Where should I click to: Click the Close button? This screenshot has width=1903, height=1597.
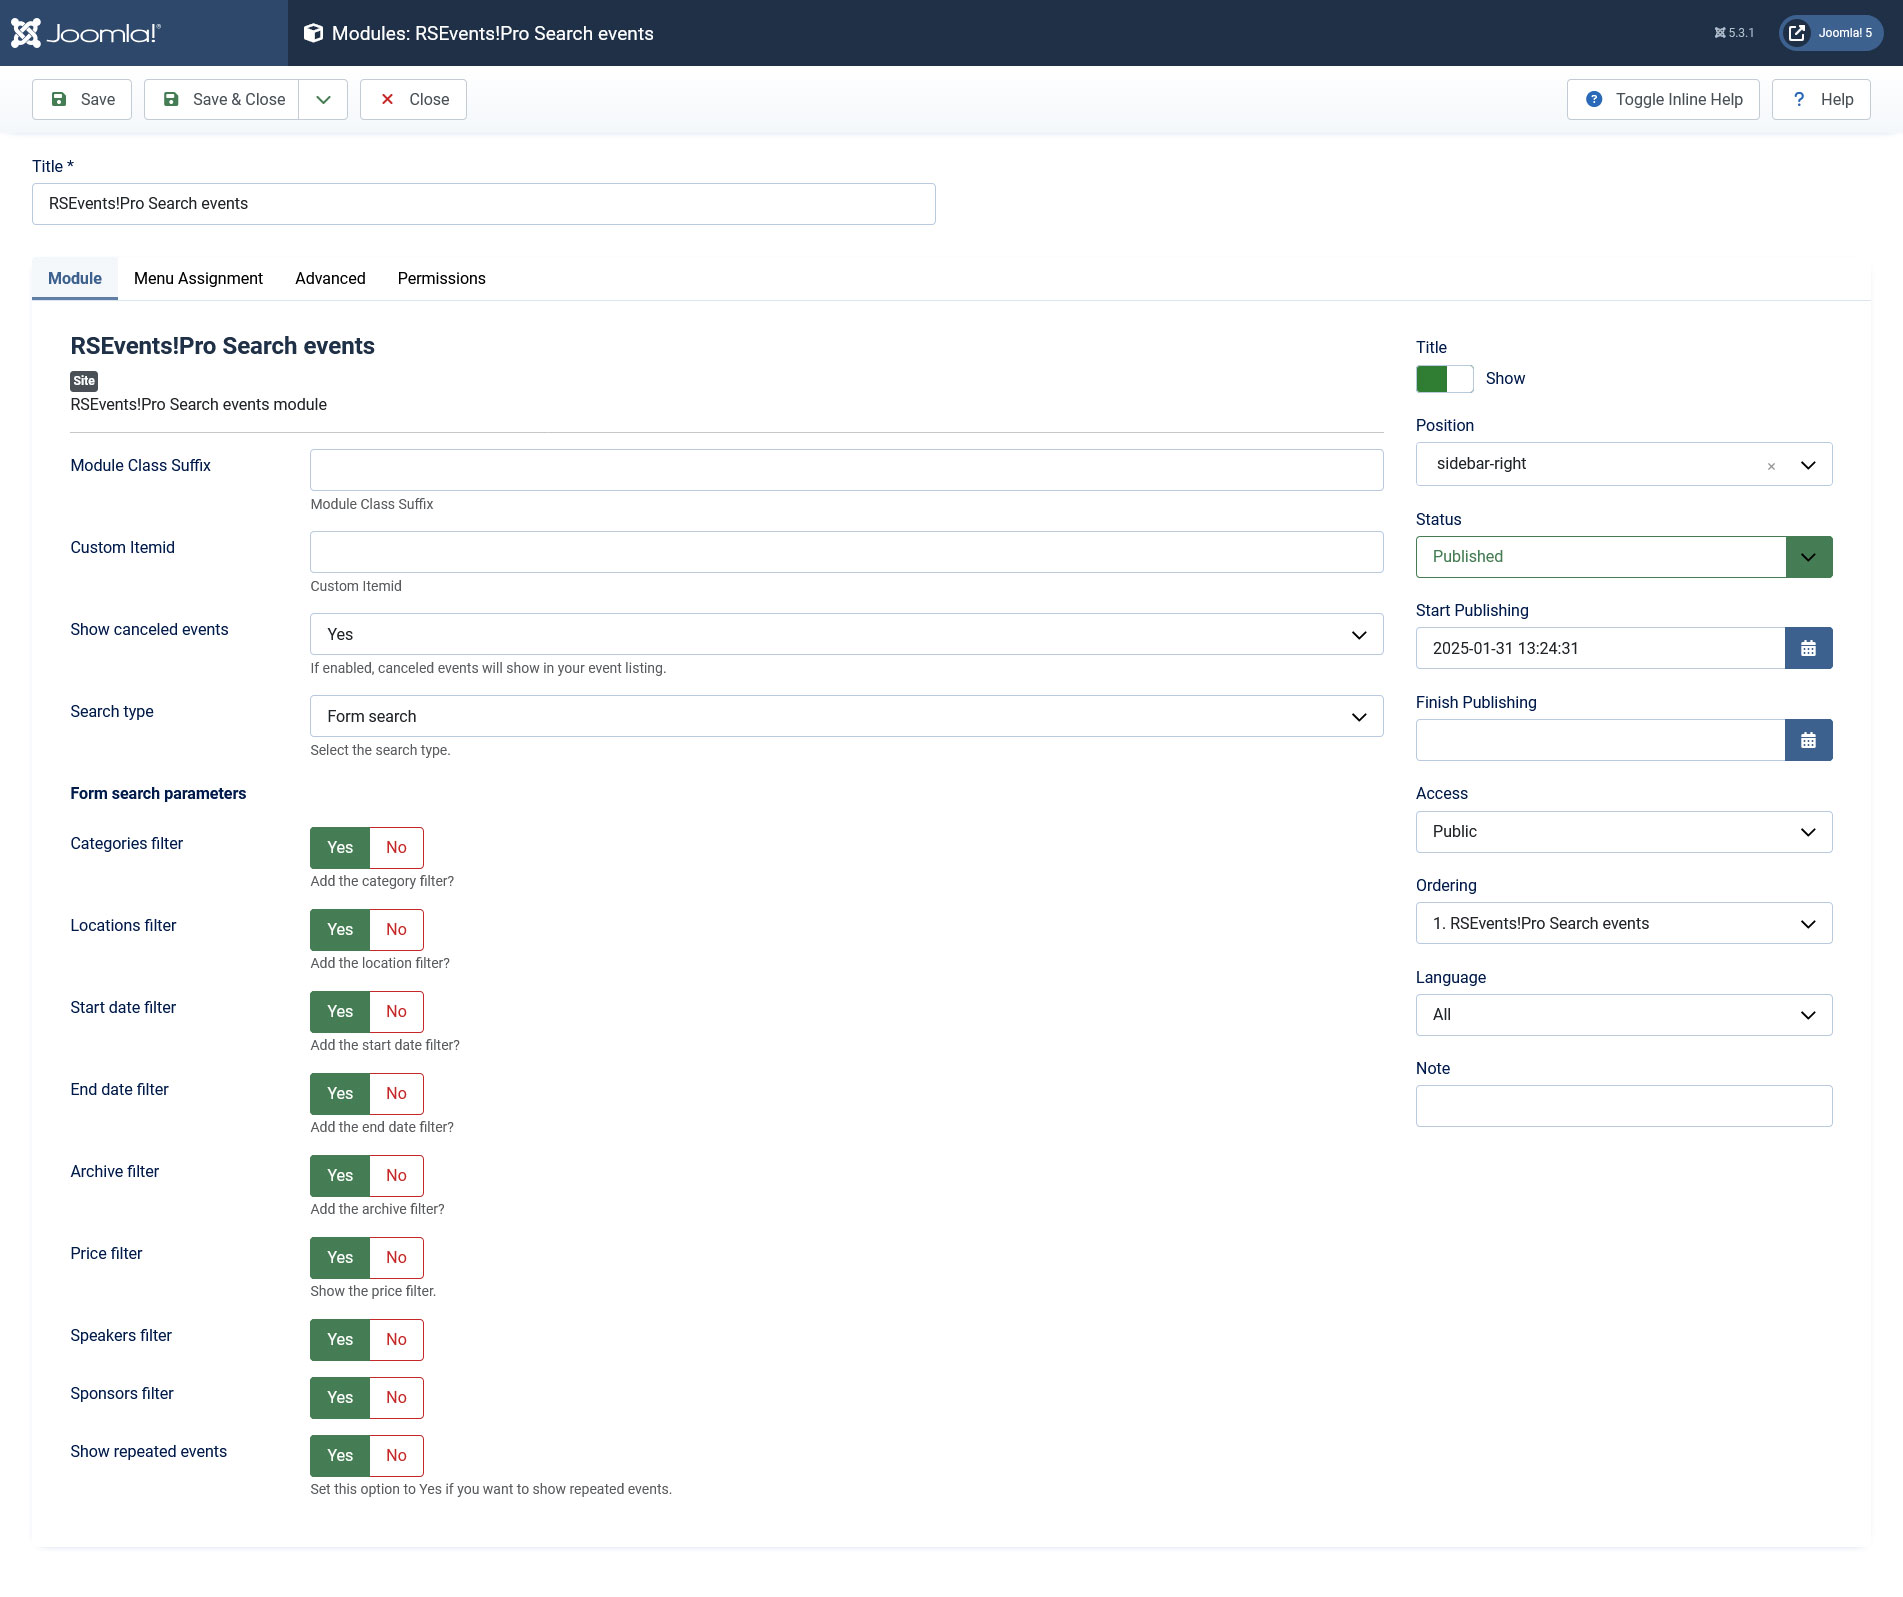413,99
